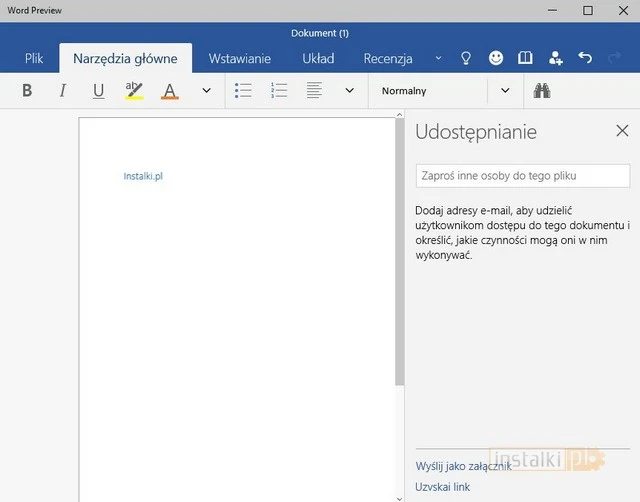Maximize the Word Preview window
The width and height of the screenshot is (640, 502).
click(x=588, y=11)
